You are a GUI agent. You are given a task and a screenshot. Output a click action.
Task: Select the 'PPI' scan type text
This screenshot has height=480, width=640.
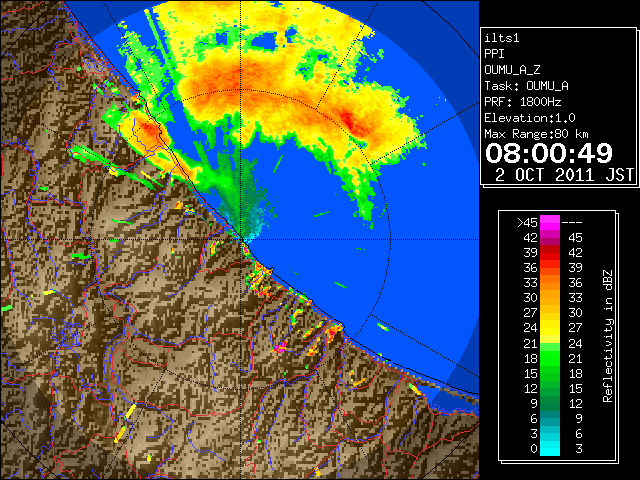(x=494, y=54)
